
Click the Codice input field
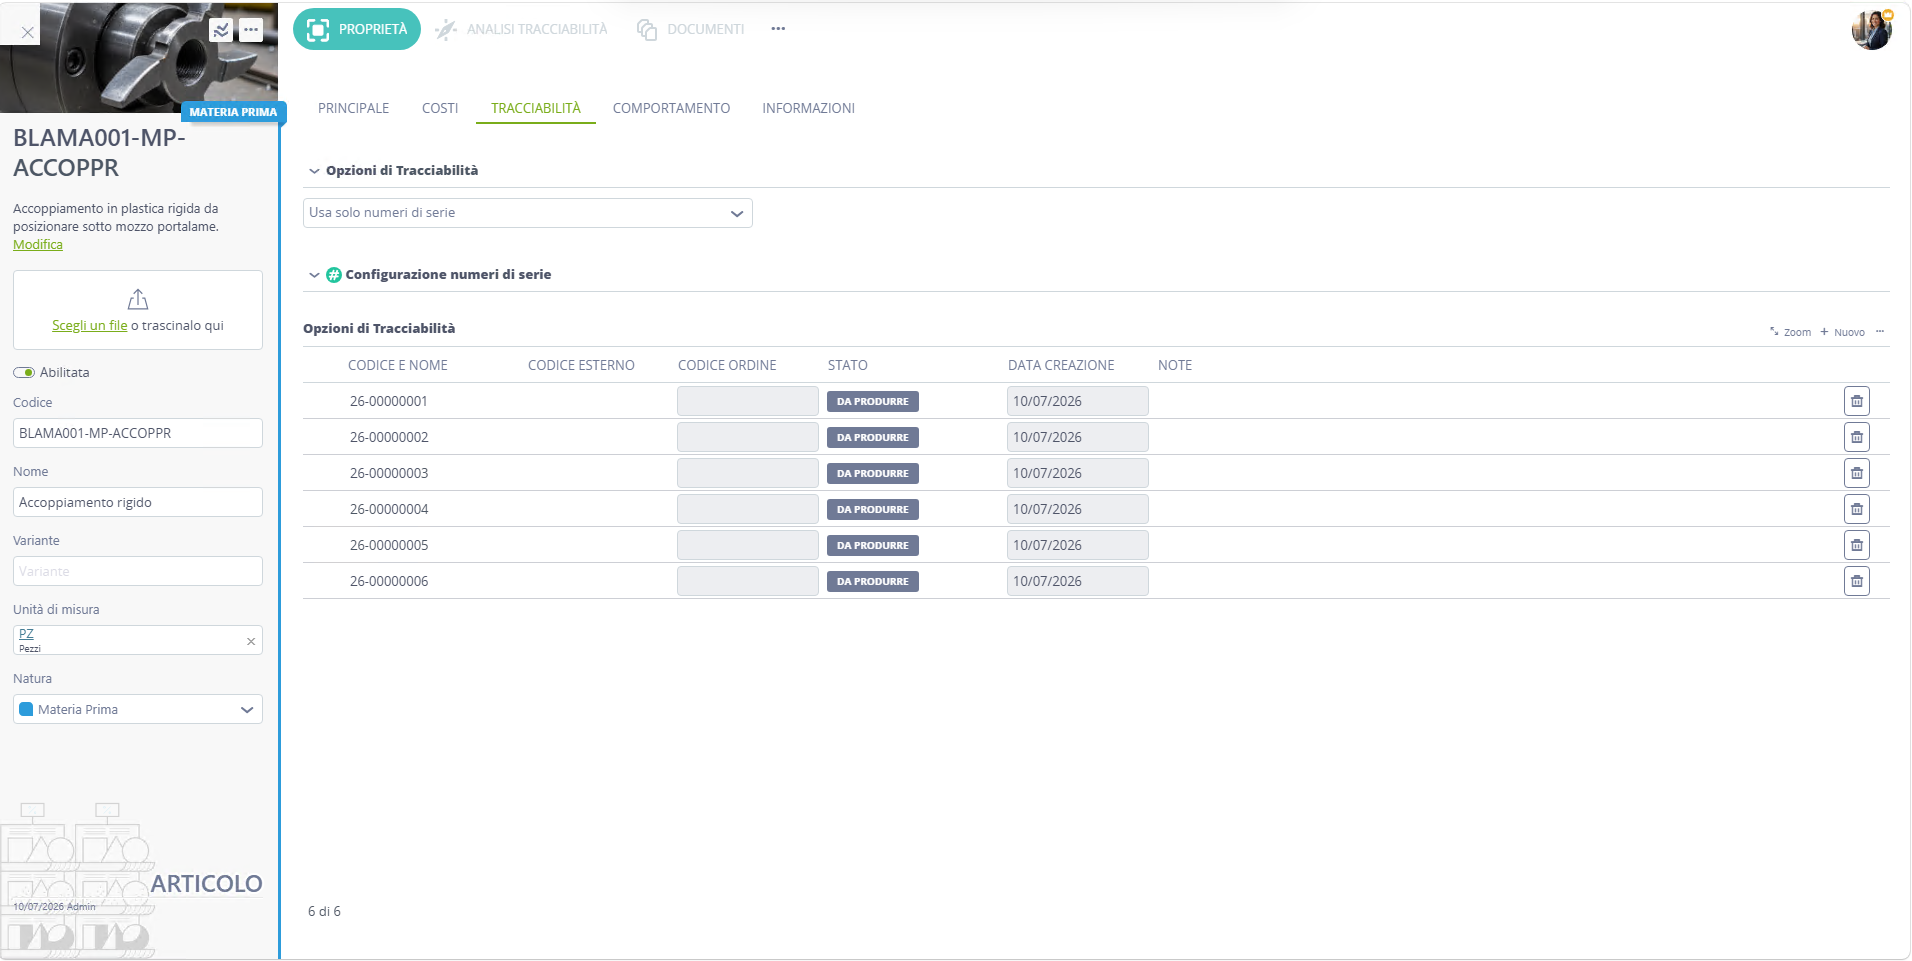138,433
